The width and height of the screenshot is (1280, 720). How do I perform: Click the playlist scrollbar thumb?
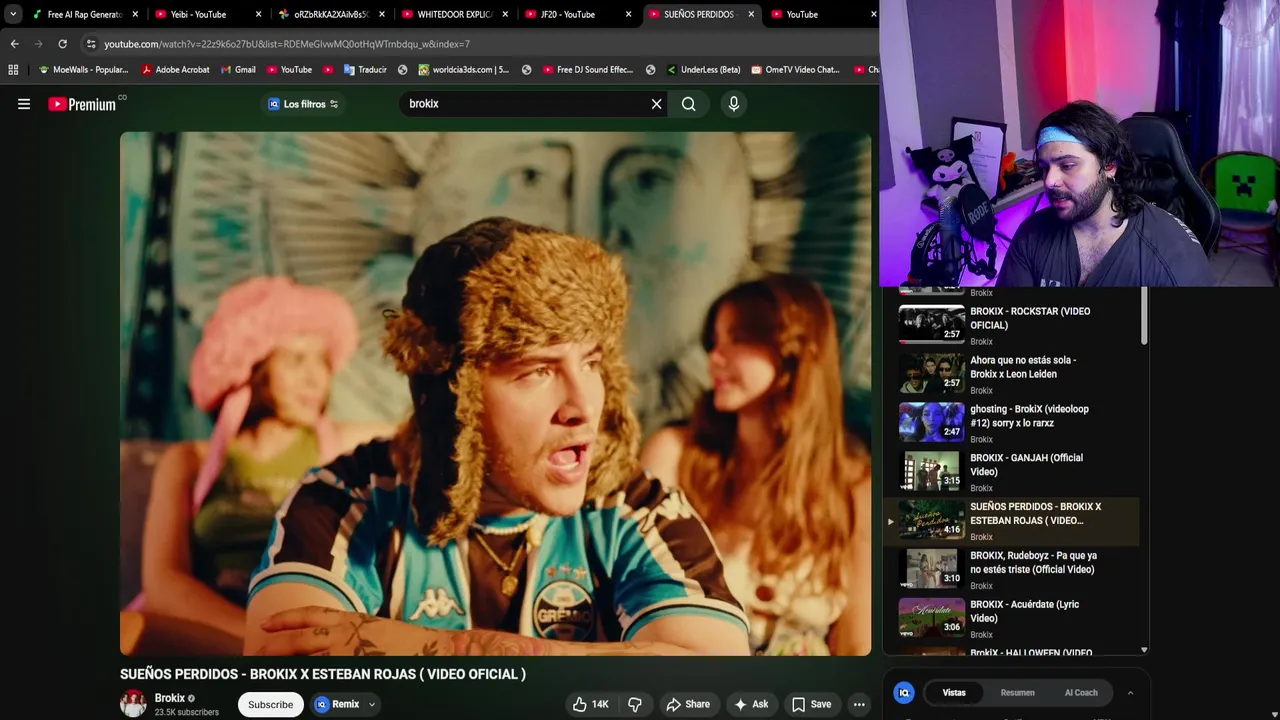tap(1144, 317)
